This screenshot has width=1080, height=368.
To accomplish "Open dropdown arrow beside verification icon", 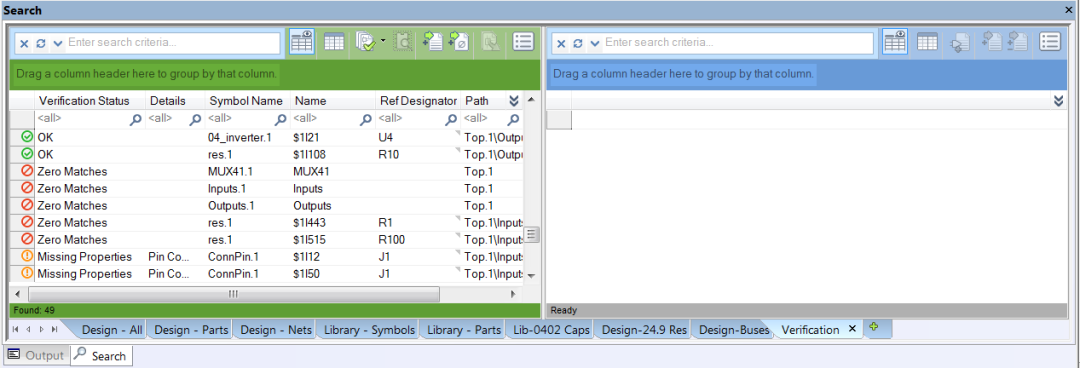I will (x=383, y=41).
